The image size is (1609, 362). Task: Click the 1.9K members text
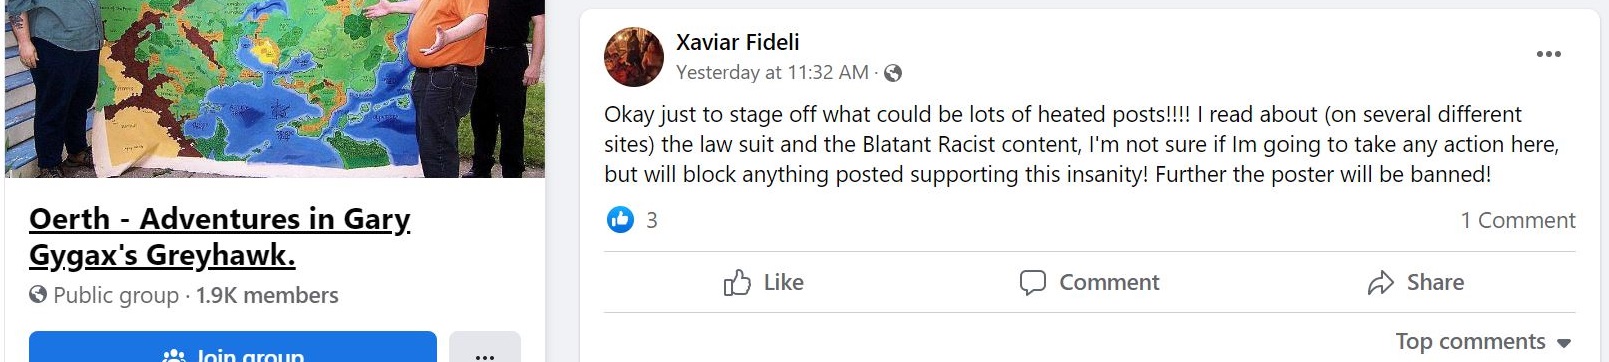coord(267,295)
